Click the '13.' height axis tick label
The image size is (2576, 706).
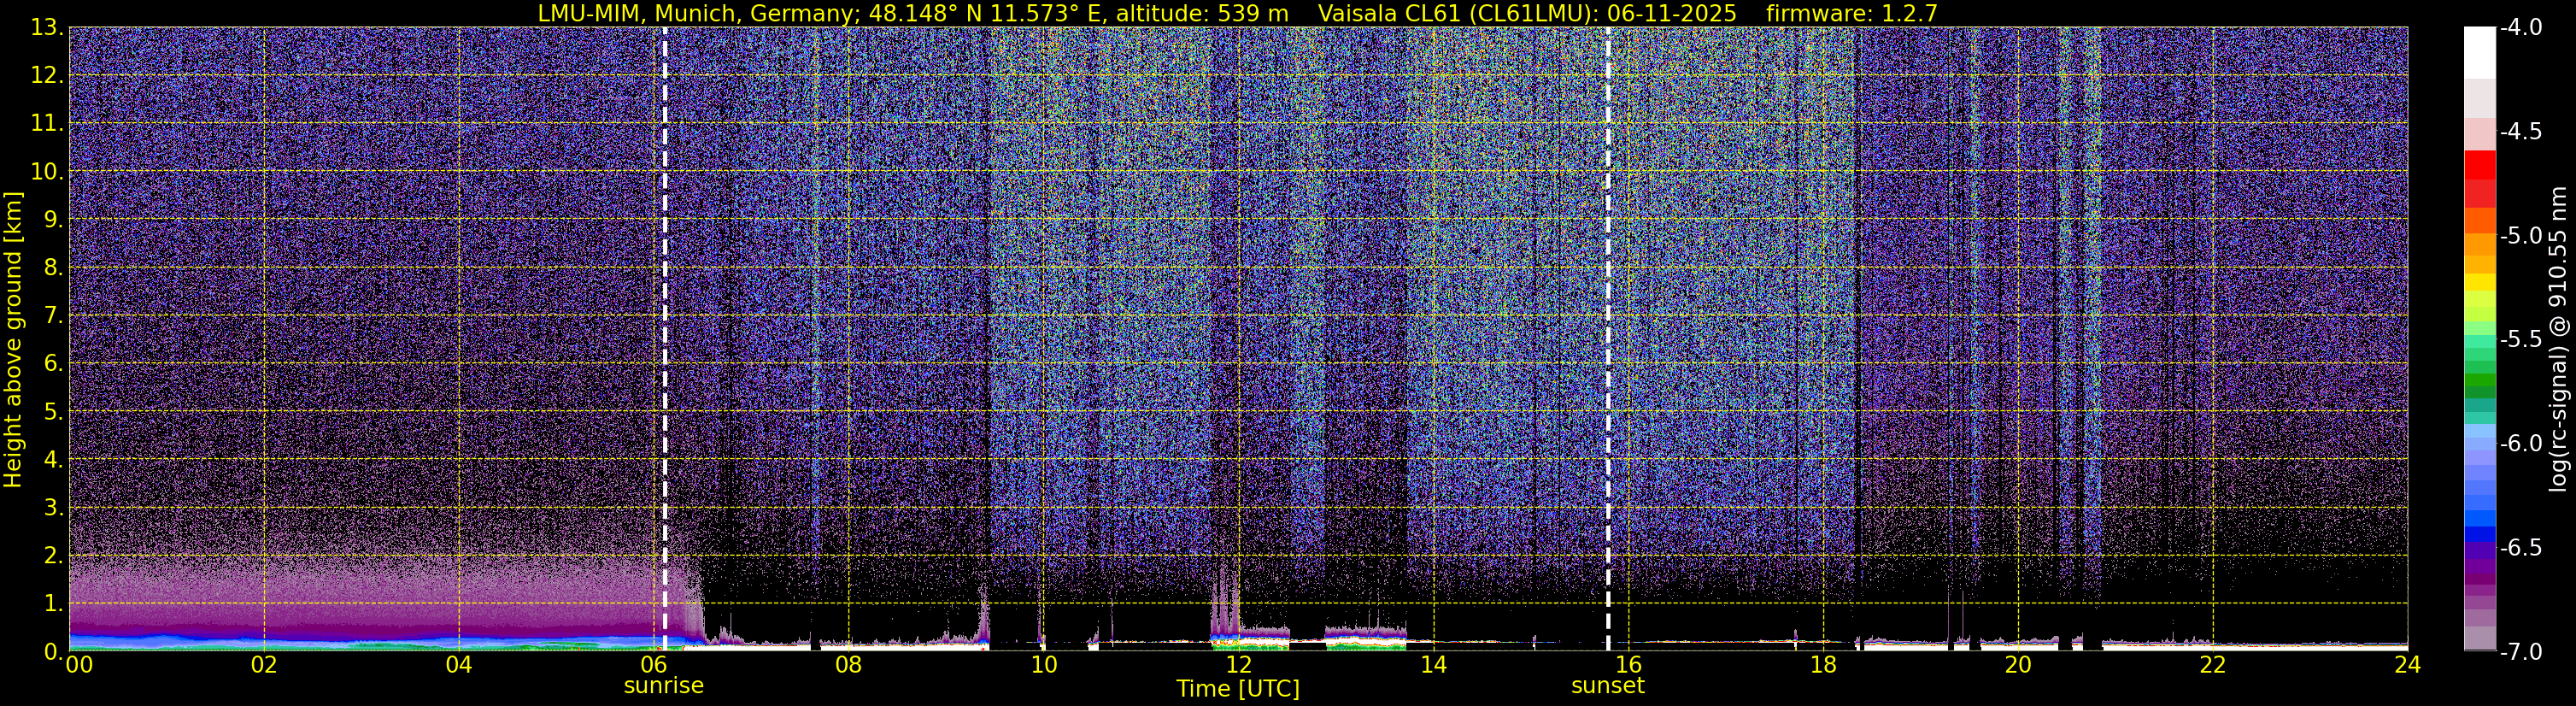tap(48, 27)
